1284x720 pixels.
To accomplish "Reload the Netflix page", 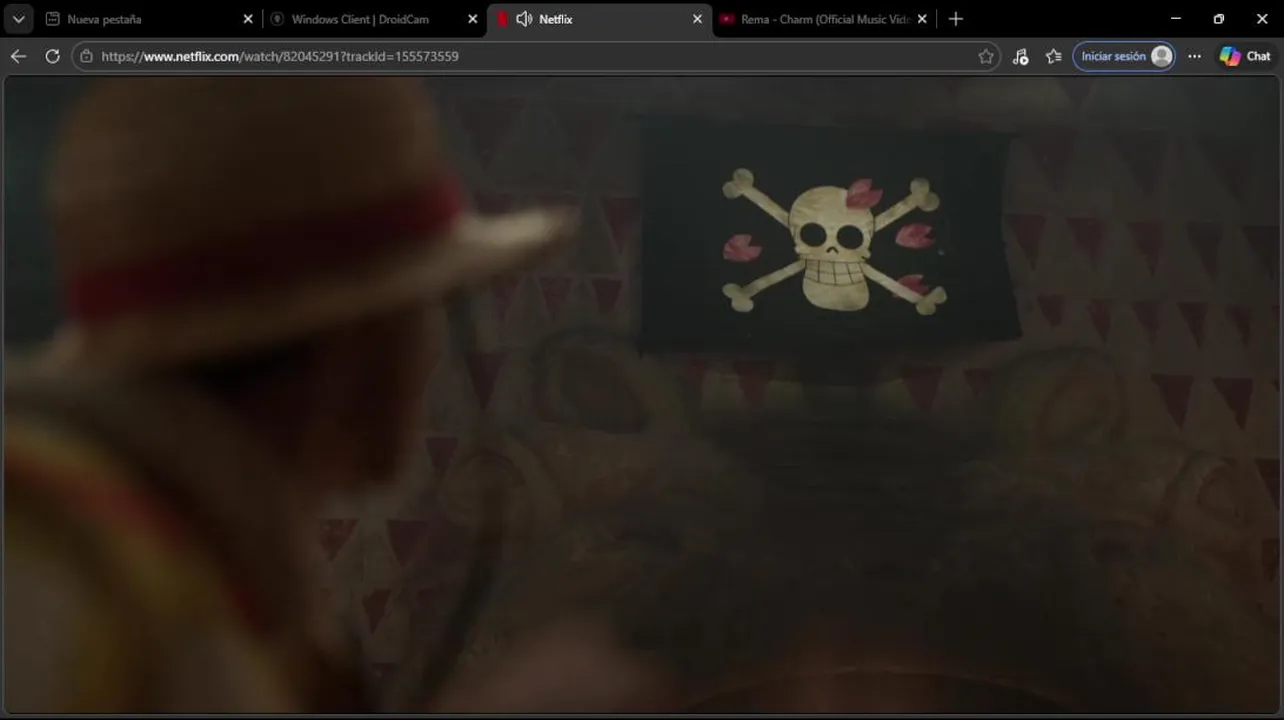I will click(52, 56).
